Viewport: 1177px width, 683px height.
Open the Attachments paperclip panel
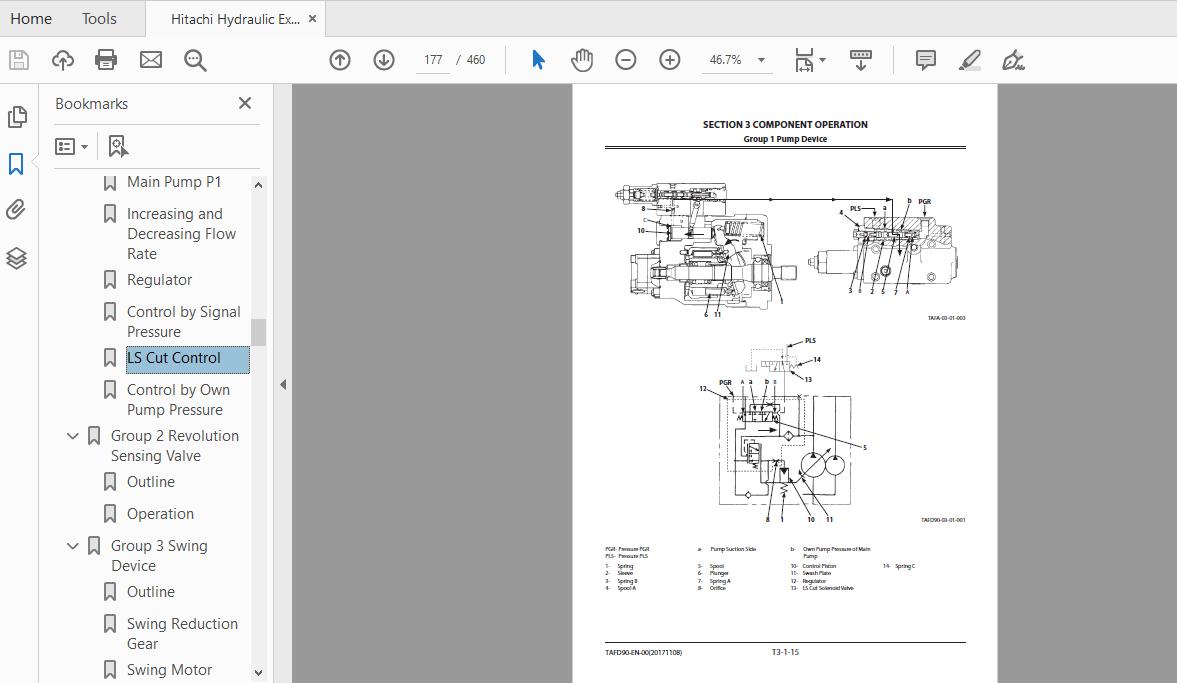17,210
